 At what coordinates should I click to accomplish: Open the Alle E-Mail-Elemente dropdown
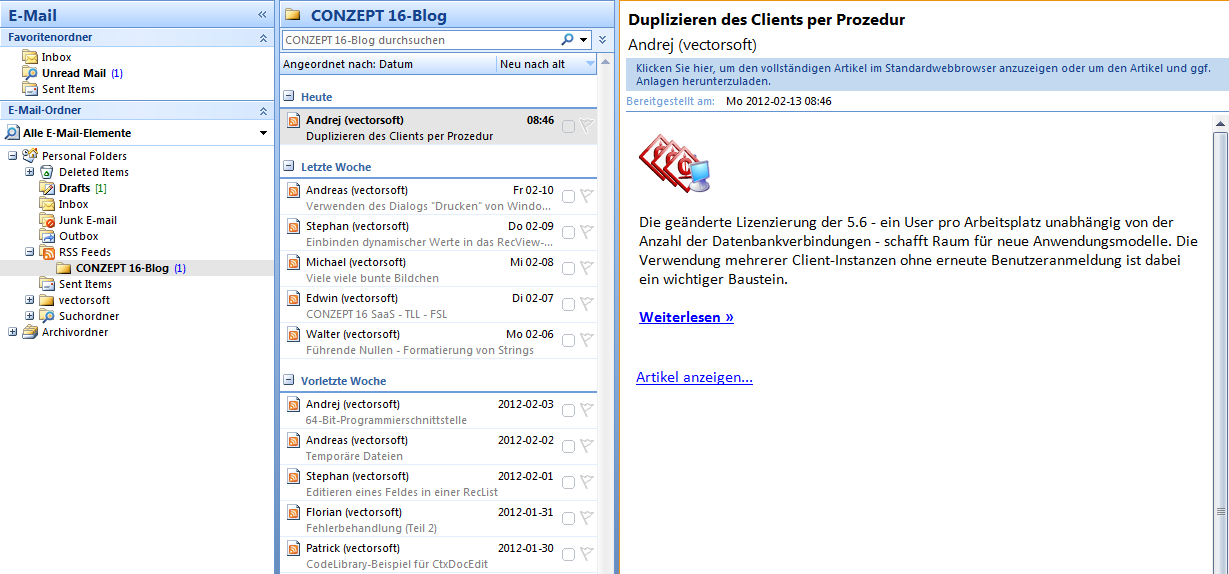coord(263,133)
